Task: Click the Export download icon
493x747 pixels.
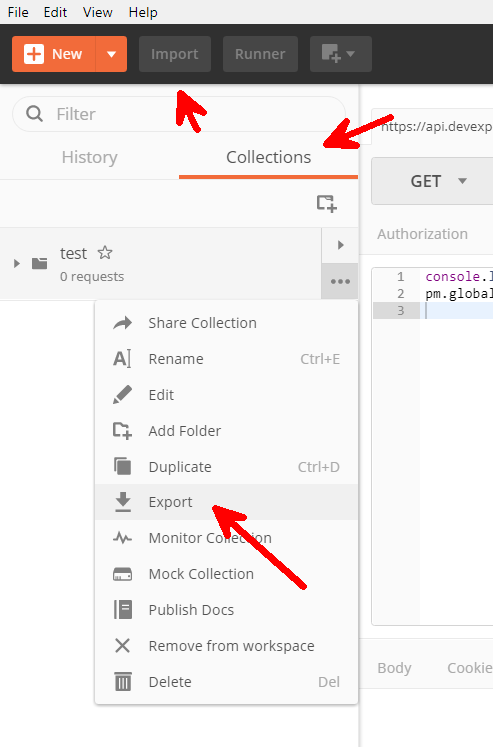Action: 123,502
